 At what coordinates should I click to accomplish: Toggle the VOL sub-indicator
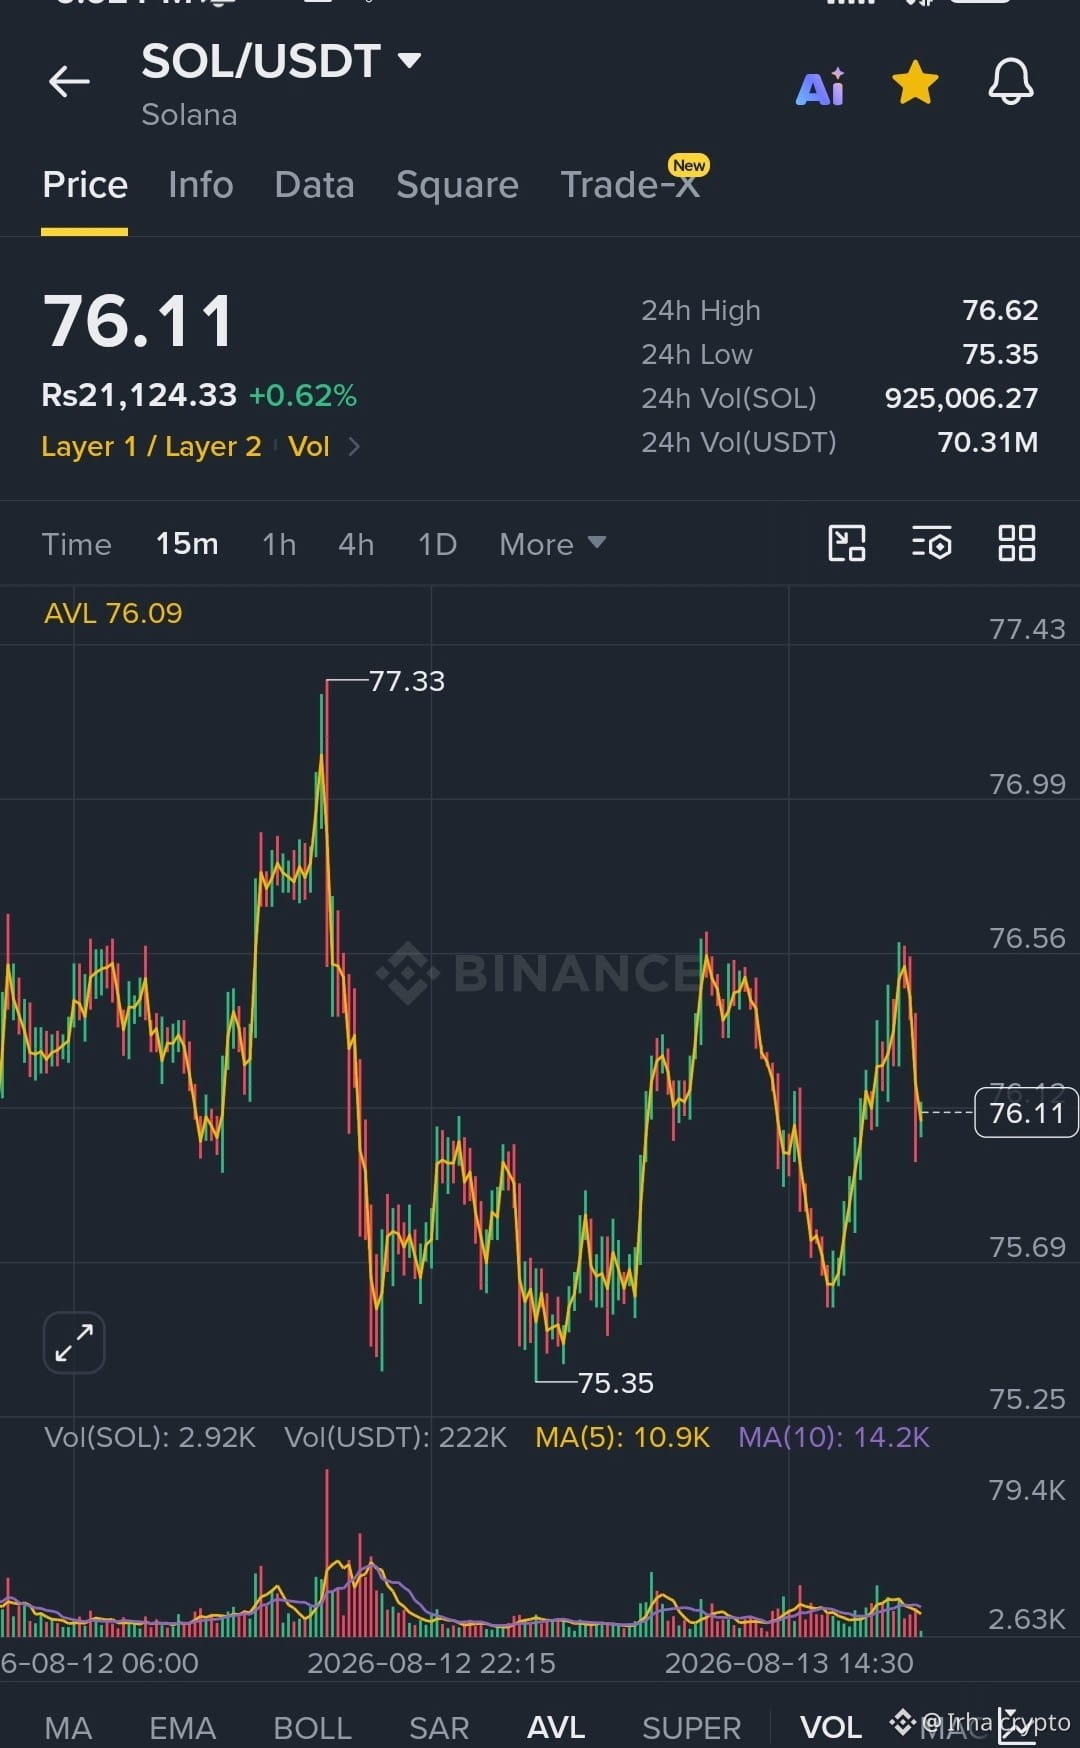point(831,1727)
